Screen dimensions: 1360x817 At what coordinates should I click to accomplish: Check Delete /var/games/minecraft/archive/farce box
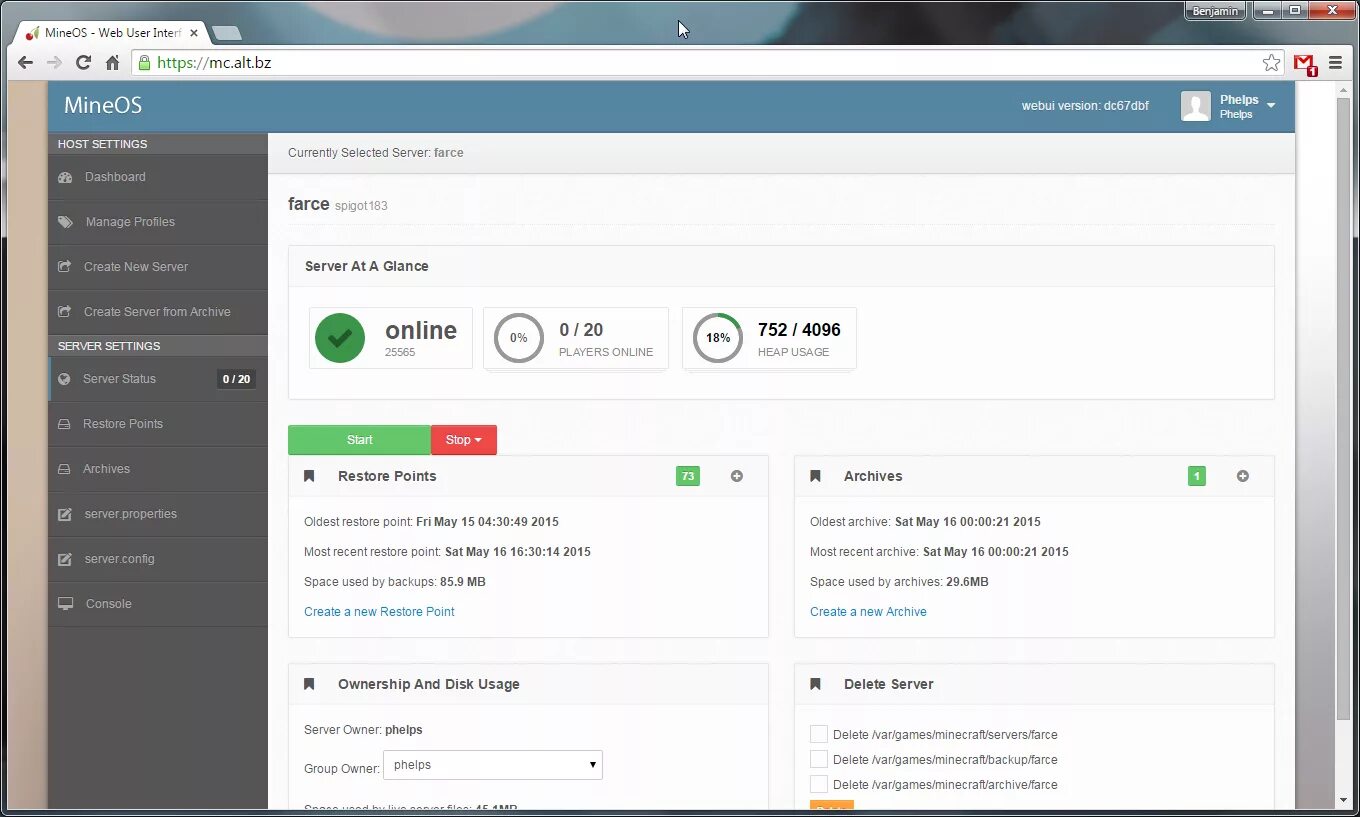[819, 784]
